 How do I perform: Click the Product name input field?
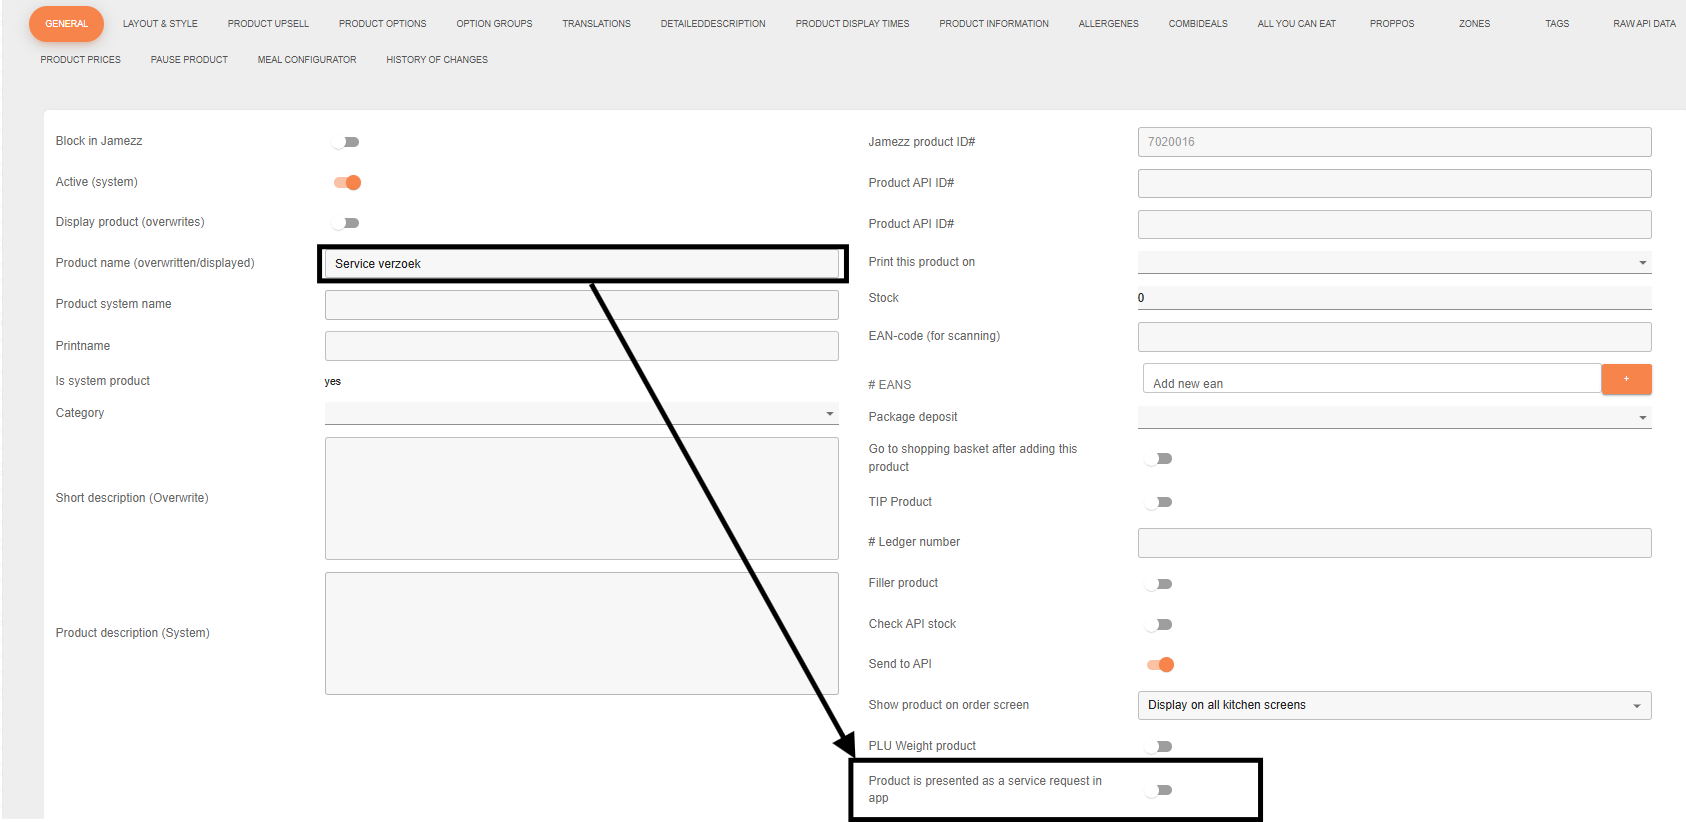[x=581, y=264]
